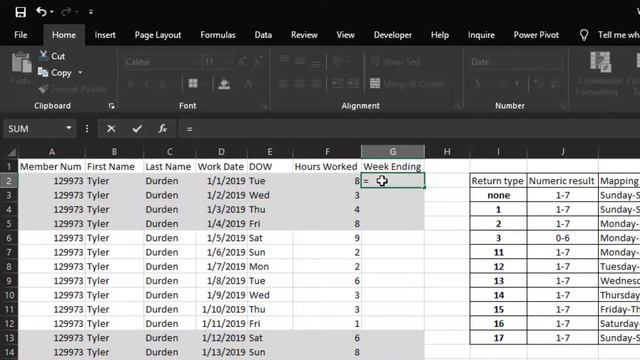Click the Paste clipboard icon
Image resolution: width=640 pixels, height=360 pixels.
coord(21,63)
